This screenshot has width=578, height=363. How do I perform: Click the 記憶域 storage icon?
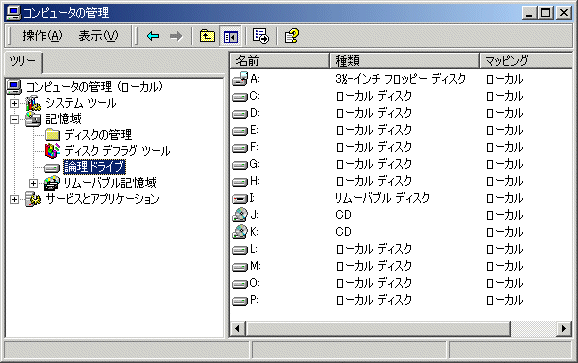click(33, 119)
